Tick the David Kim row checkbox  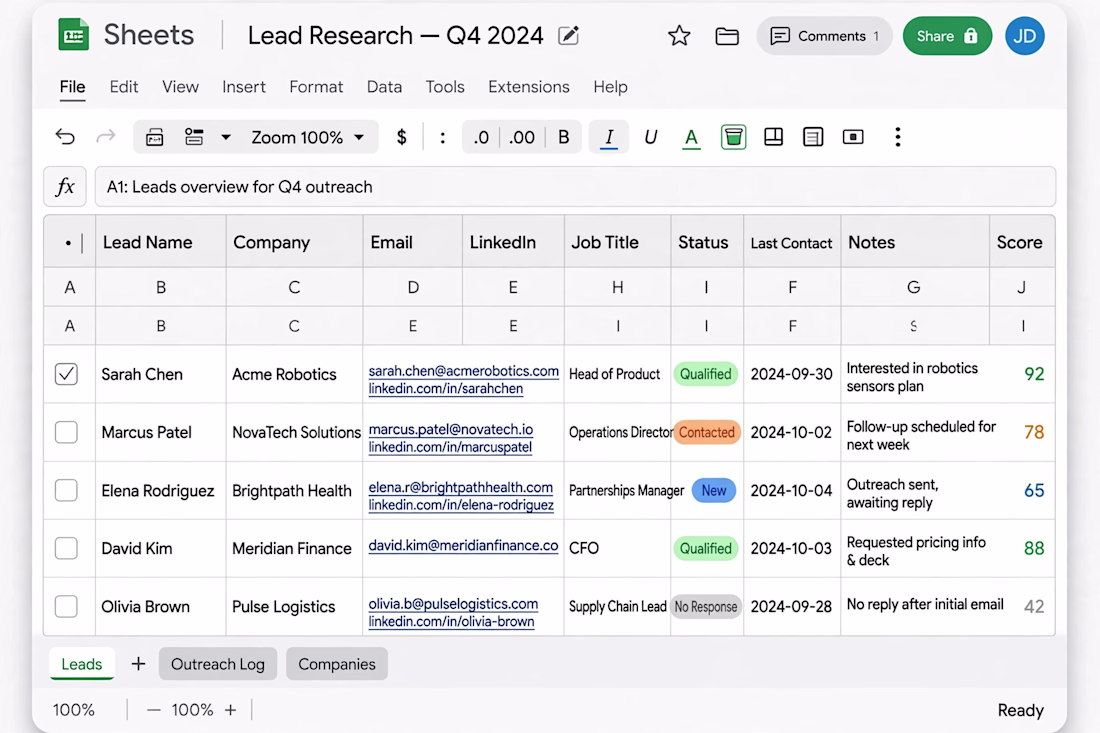coord(67,549)
